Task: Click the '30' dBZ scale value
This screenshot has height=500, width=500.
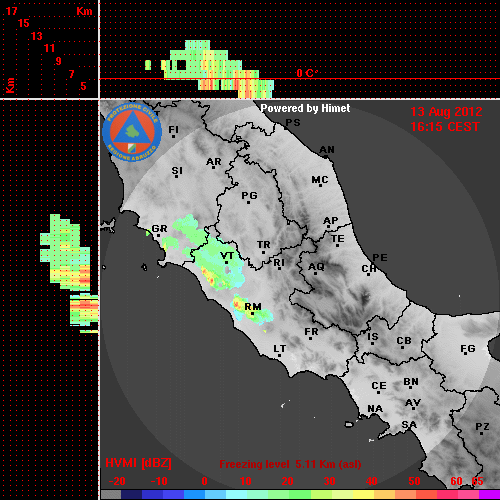Action: [329, 481]
